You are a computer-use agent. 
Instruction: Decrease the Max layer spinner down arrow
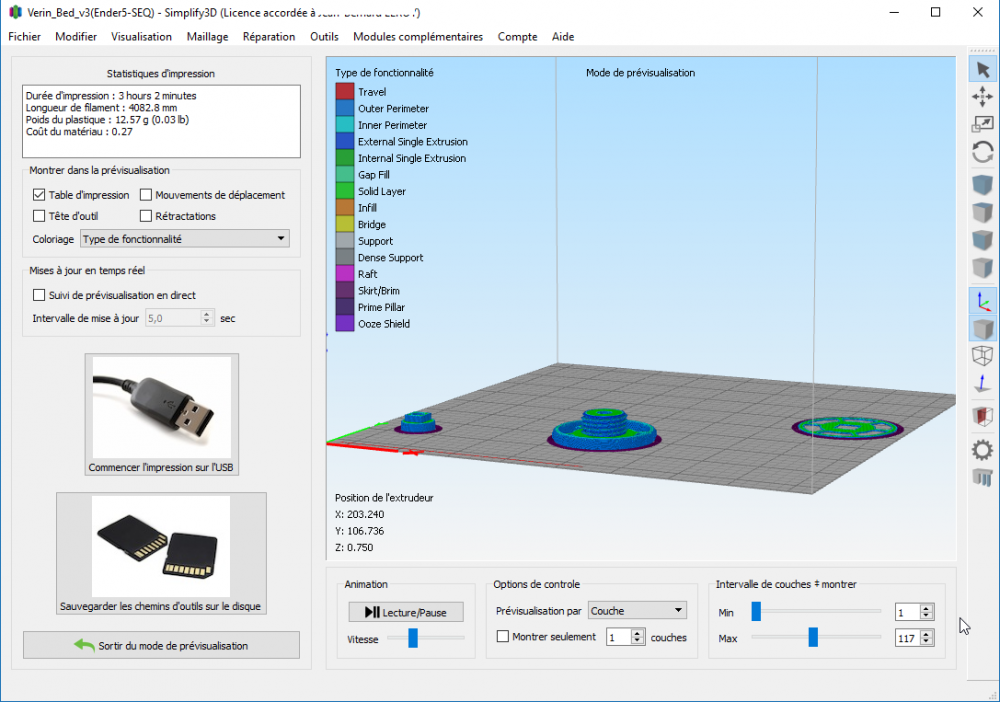927,641
